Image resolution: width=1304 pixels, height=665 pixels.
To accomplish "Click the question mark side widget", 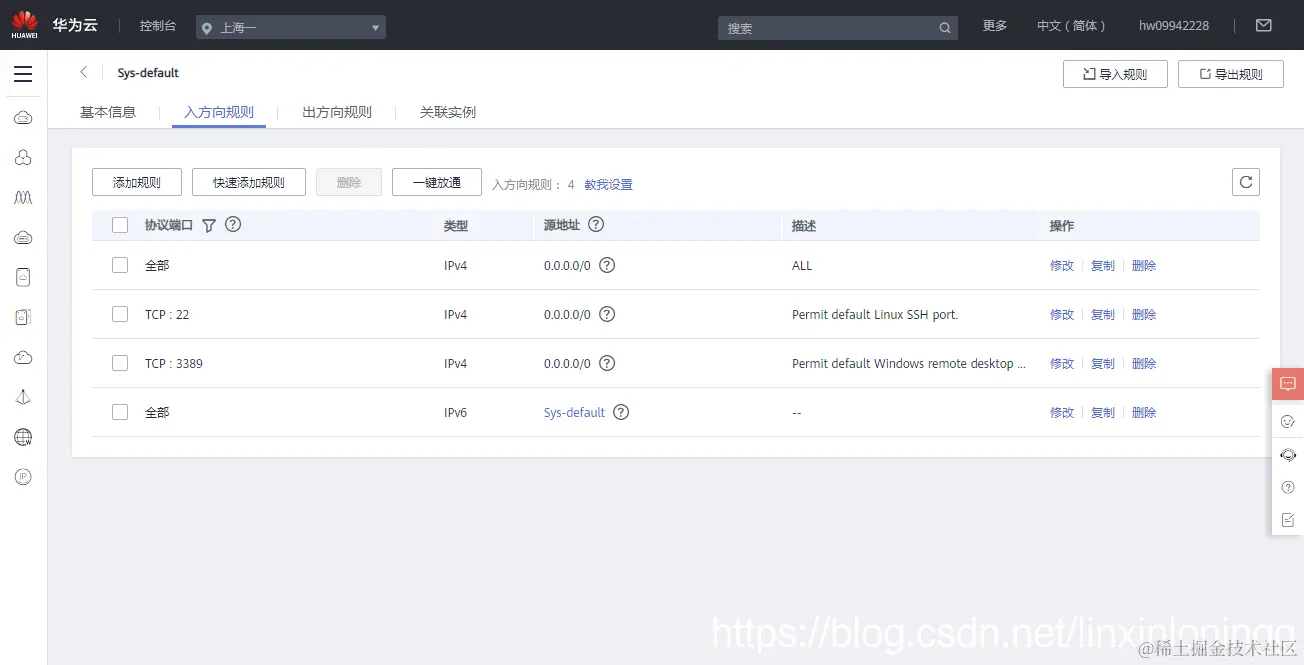I will coord(1288,487).
